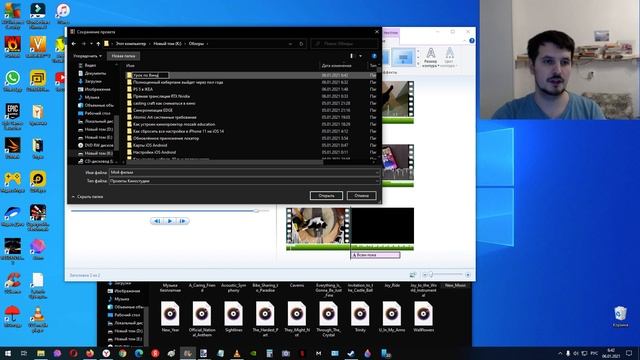Step to previous frame in preview
Screen dimensions: 640x360
click(157, 221)
